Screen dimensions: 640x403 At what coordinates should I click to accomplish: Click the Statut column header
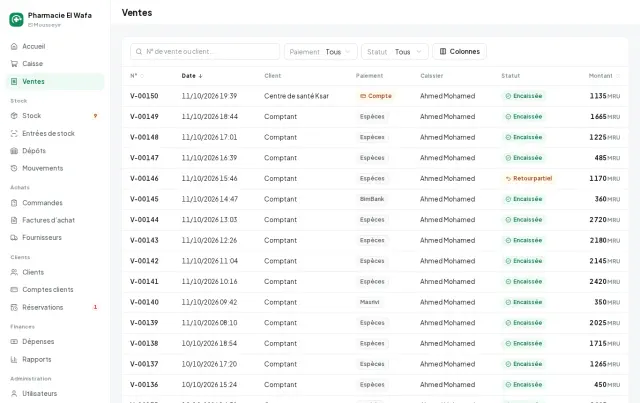coord(511,76)
